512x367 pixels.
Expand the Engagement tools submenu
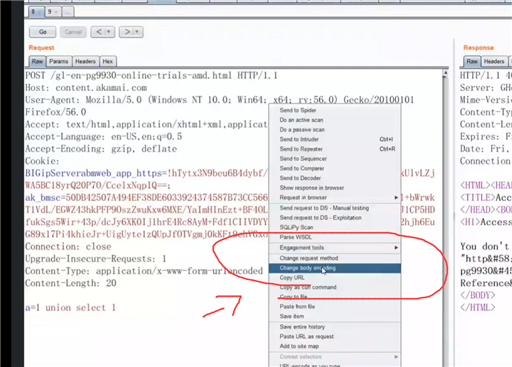[335, 248]
